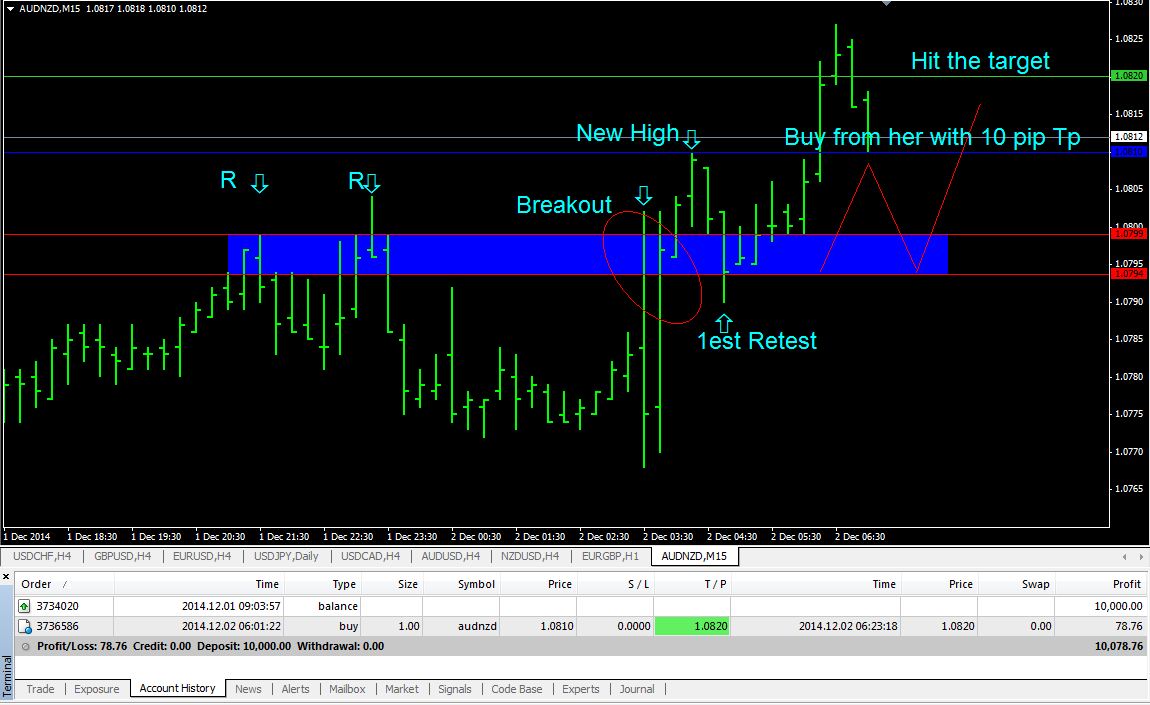Viewport: 1150px width, 705px height.
Task: Select the Hit the target text label
Action: 979,61
